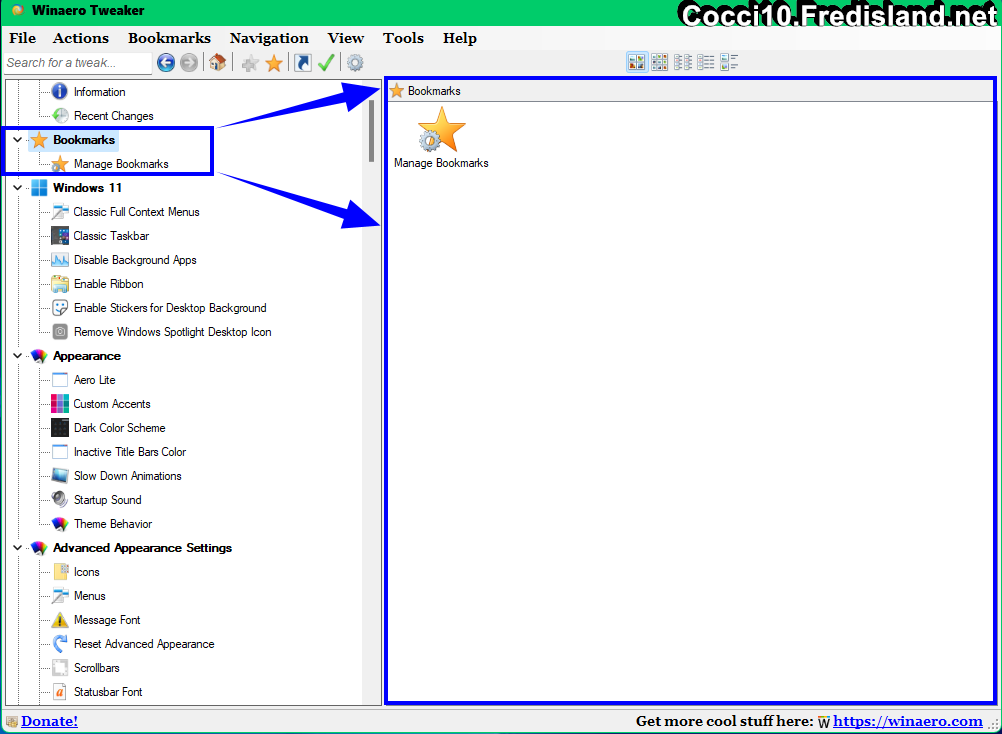This screenshot has height=734, width=1002.
Task: Open the Tools menu
Action: [403, 38]
